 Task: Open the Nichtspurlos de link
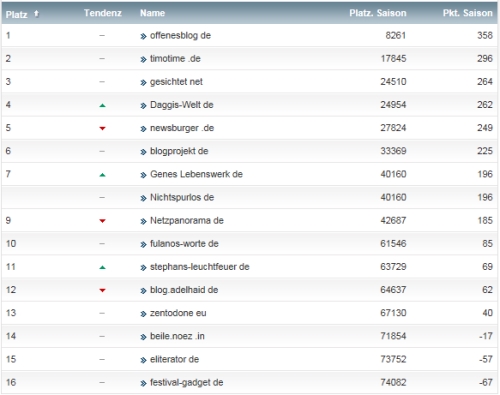(182, 197)
